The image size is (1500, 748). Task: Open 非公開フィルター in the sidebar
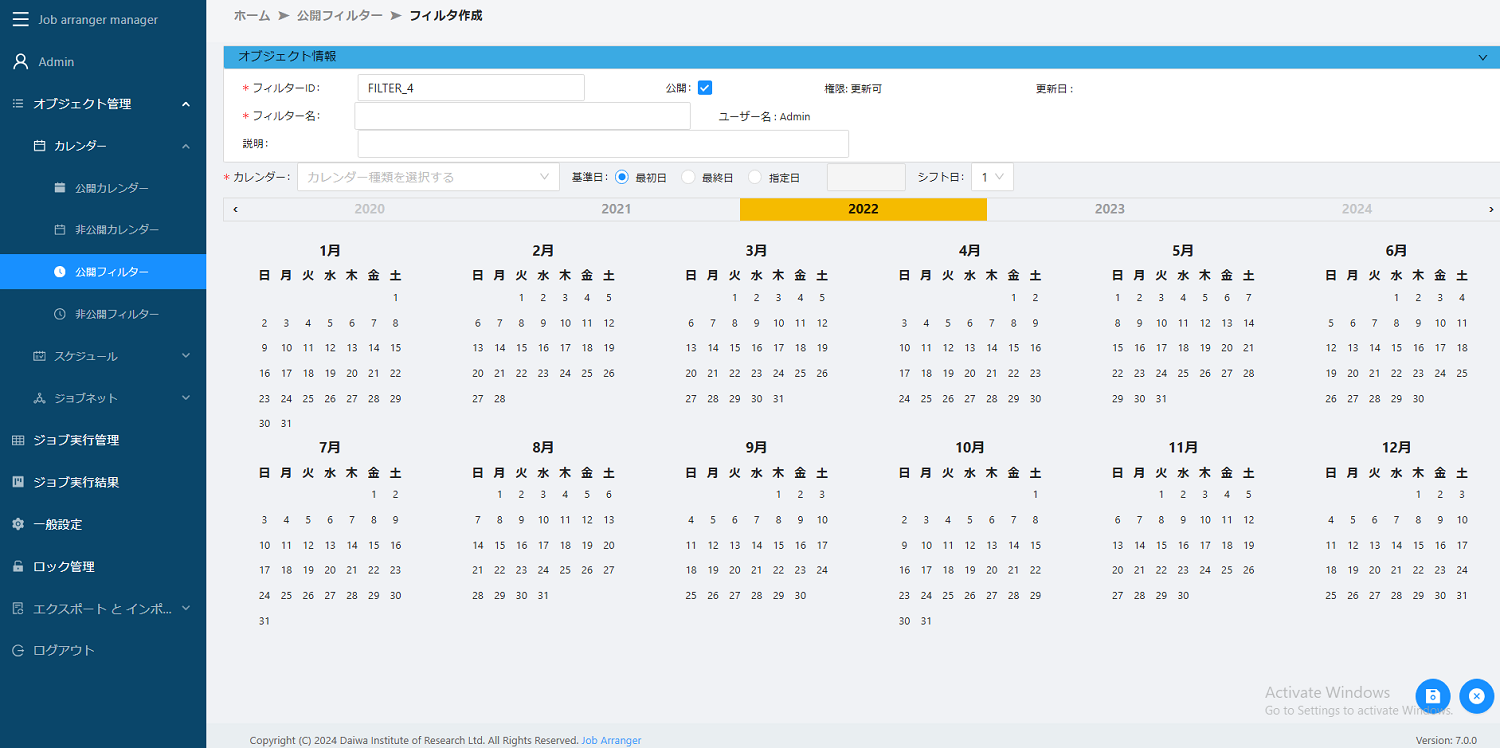pos(105,313)
